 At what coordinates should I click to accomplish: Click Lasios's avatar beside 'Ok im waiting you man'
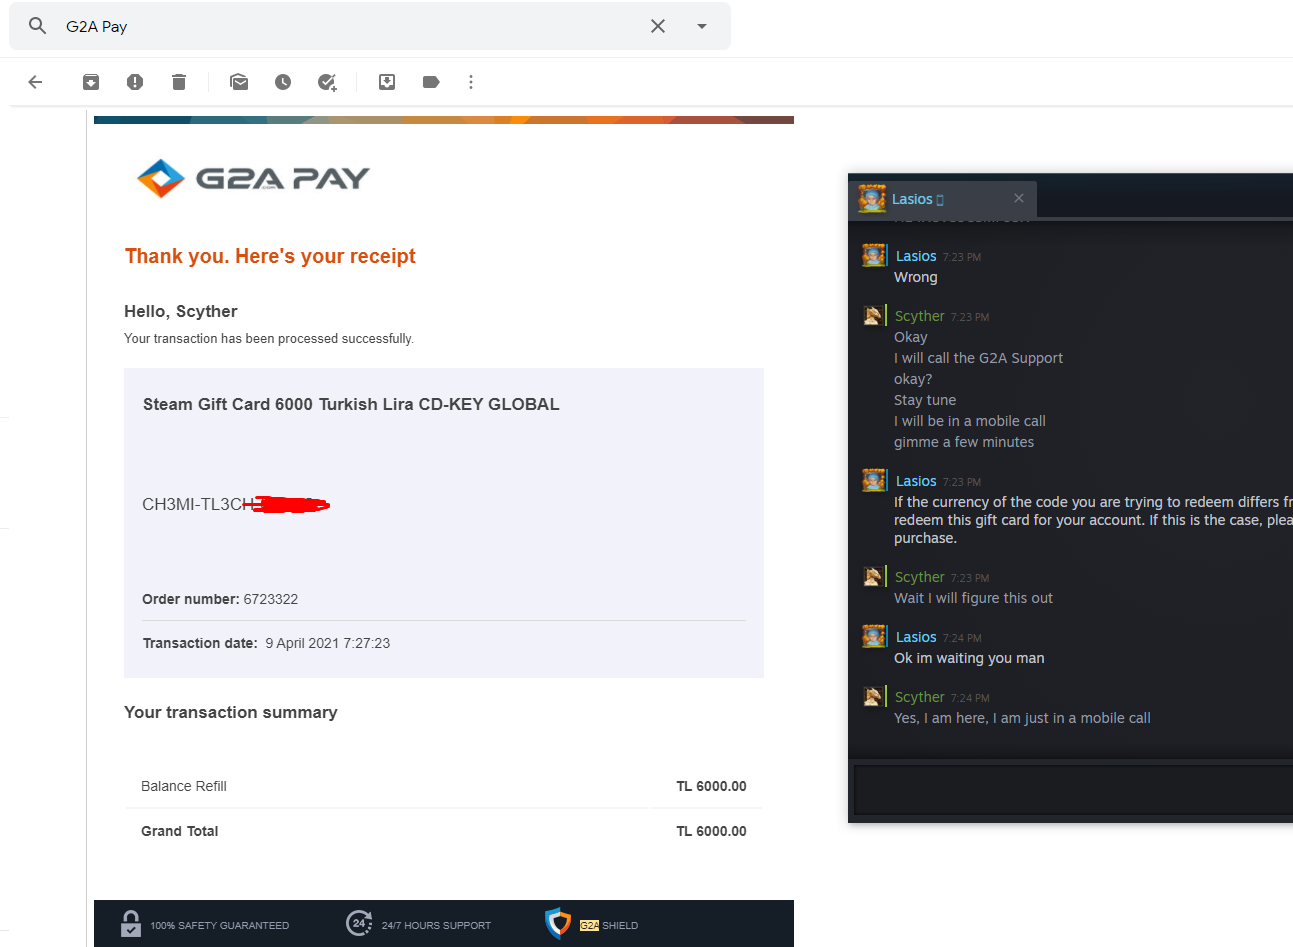[874, 635]
